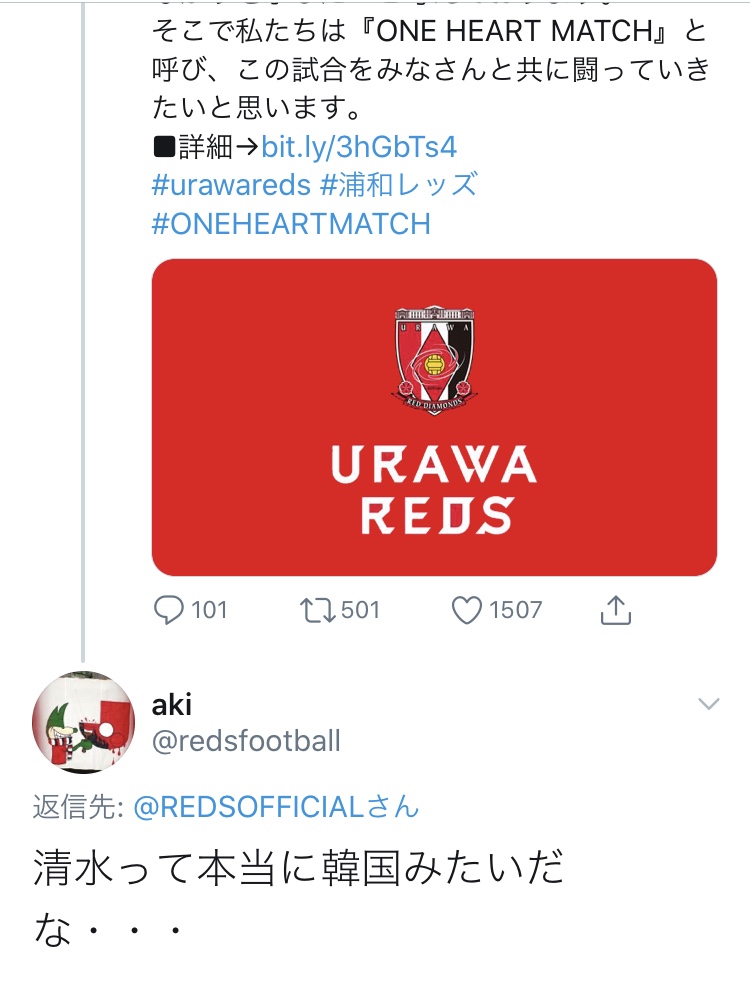Screen dimensions: 750x989
Task: Tap the URAWA REDS wordmark in image
Action: click(434, 490)
